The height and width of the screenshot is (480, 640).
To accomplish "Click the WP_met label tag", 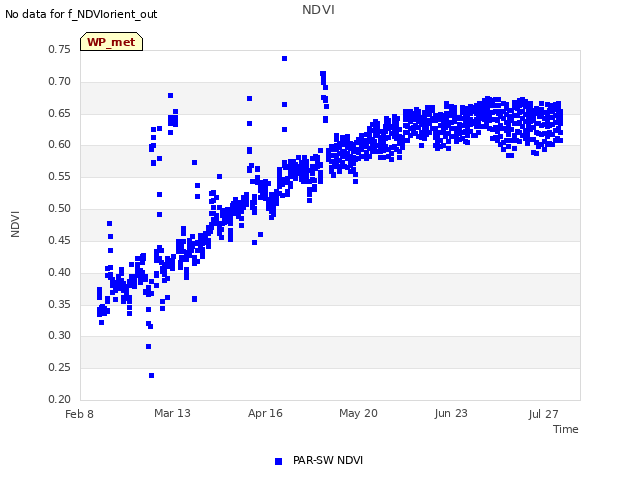I will coord(111,42).
